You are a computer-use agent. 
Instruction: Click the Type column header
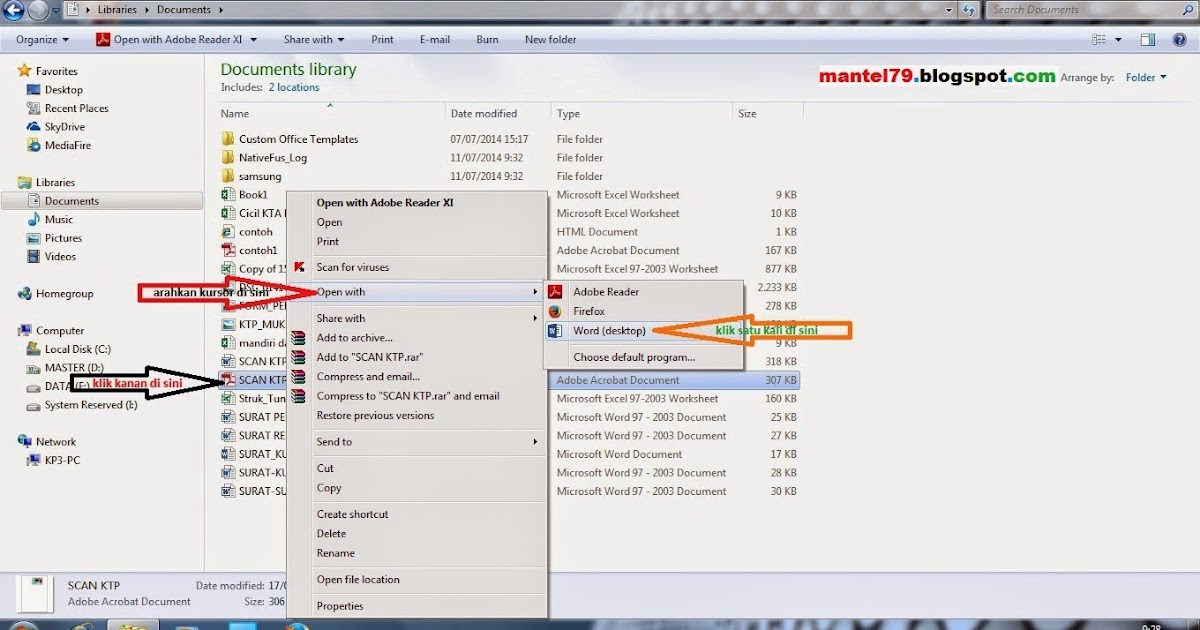(642, 114)
